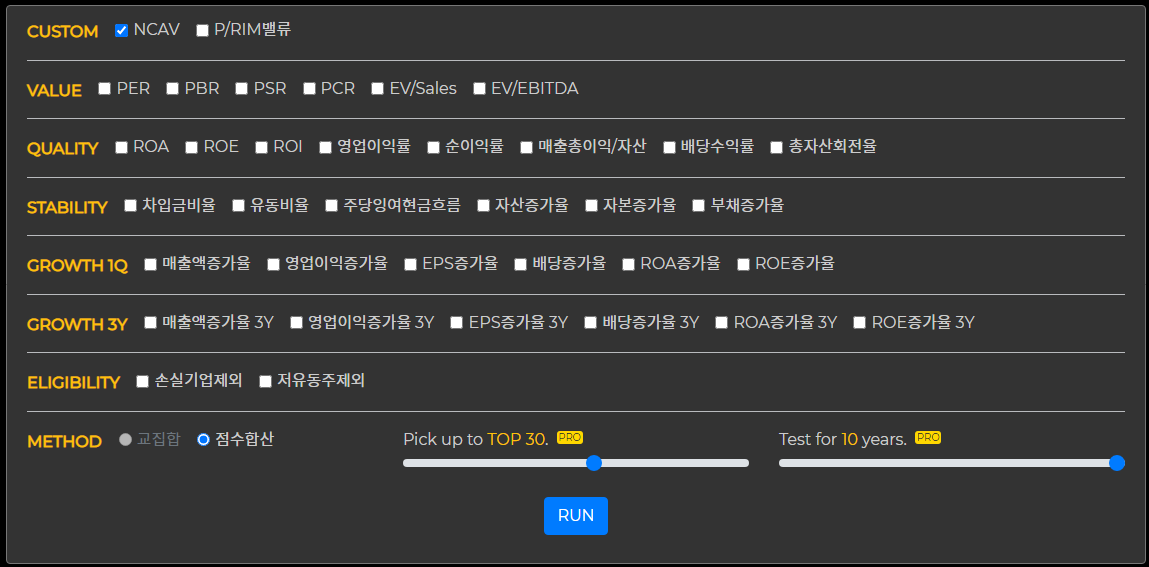Viewport: 1149px width, 567px height.
Task: Choose the 교집합 method radio button
Action: tap(125, 440)
